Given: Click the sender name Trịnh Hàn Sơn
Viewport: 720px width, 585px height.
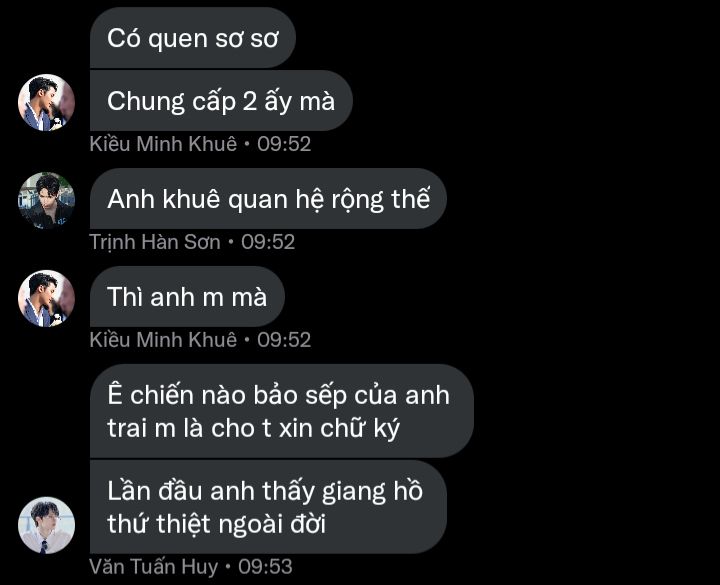Looking at the screenshot, I should 155,242.
